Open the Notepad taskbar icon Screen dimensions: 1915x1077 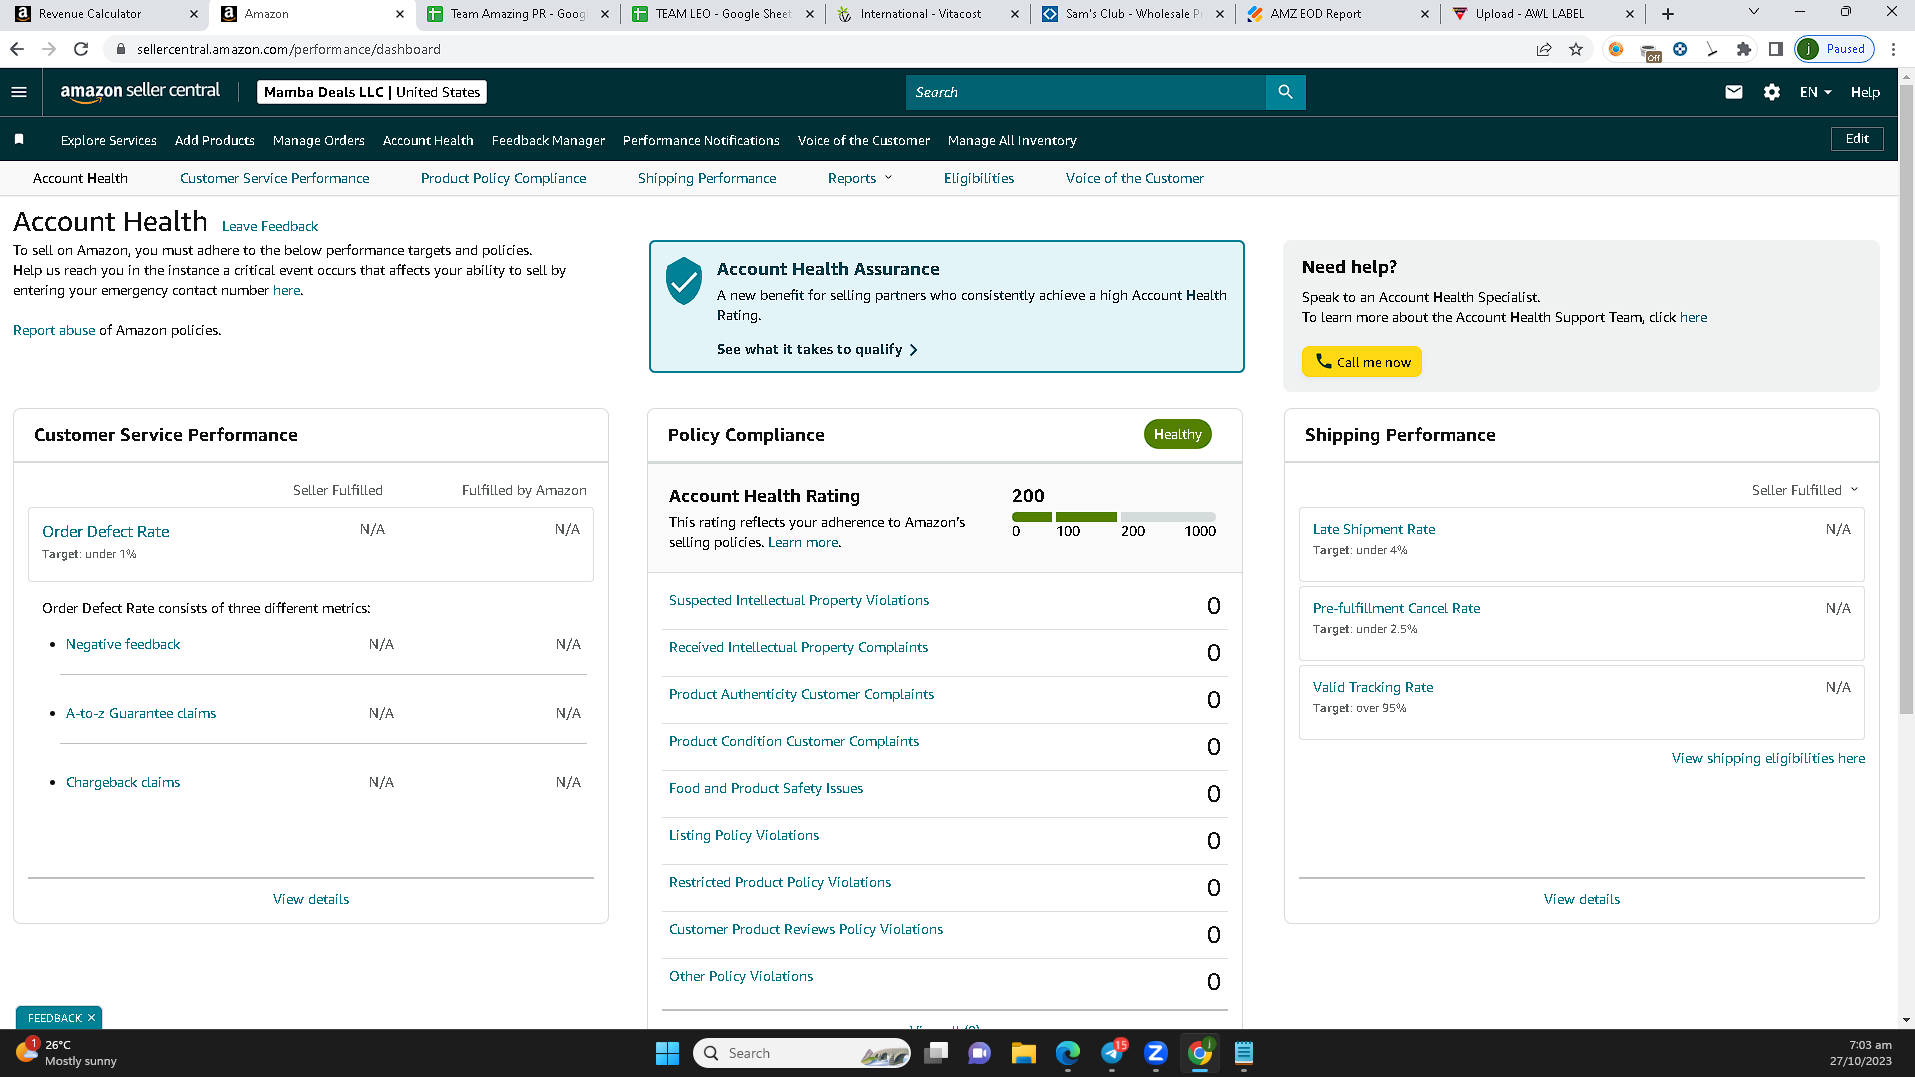pyautogui.click(x=1244, y=1053)
